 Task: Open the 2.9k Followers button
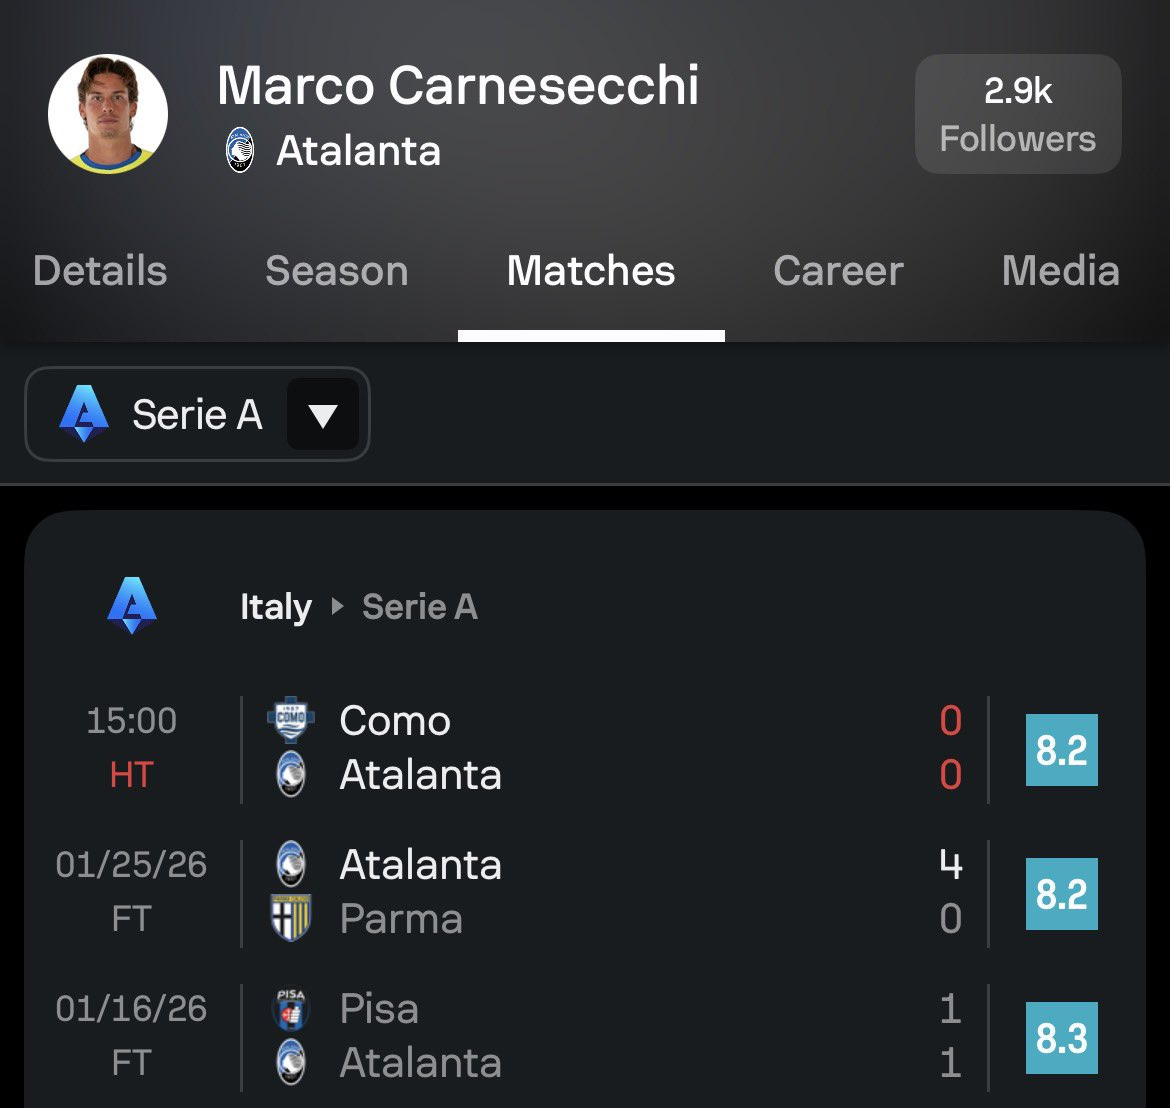click(x=1018, y=114)
